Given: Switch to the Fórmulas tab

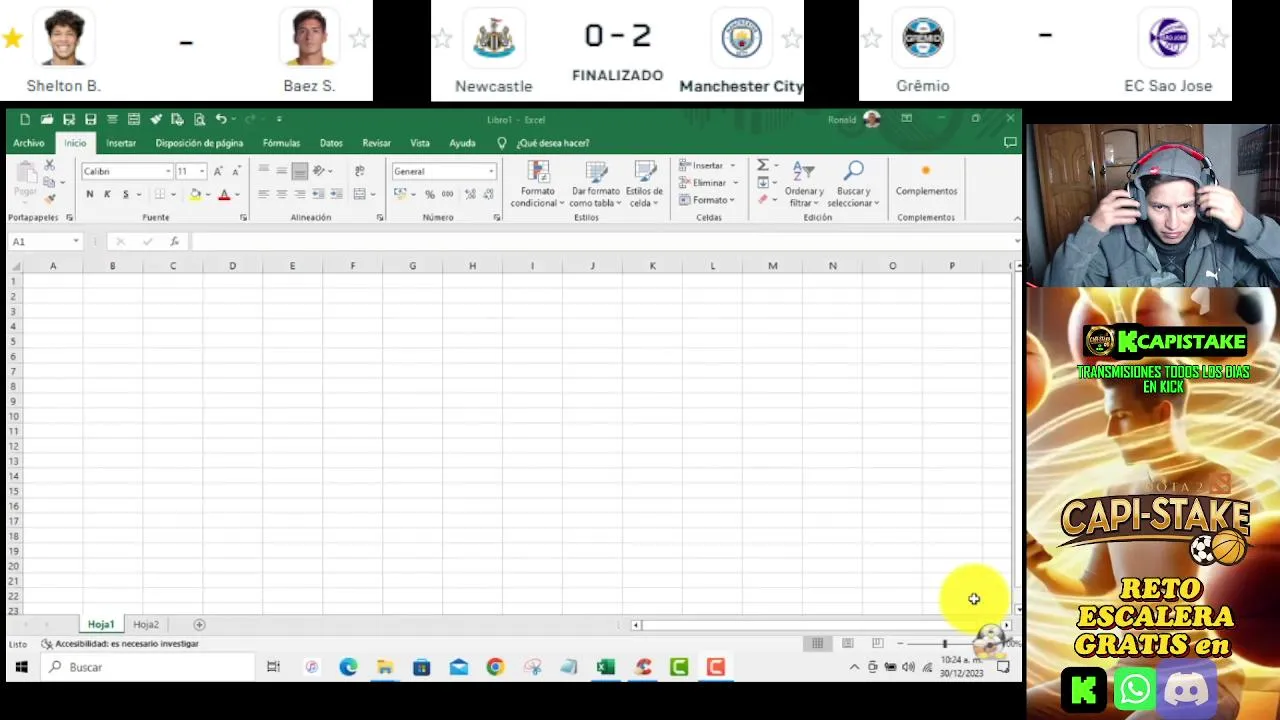Looking at the screenshot, I should [x=281, y=143].
